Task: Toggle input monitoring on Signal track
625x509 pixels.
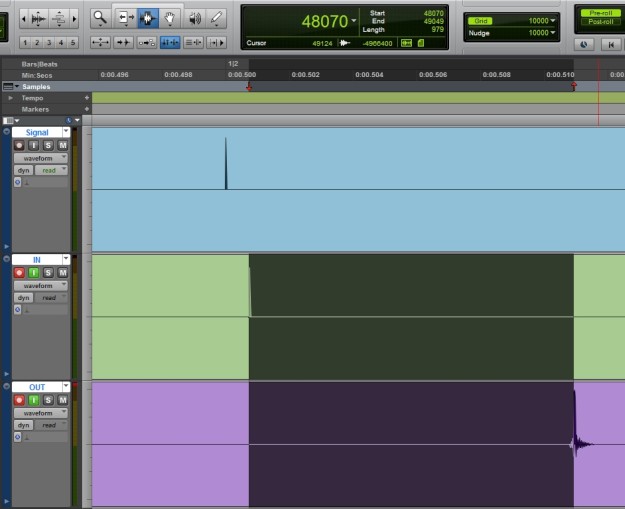Action: click(x=33, y=146)
